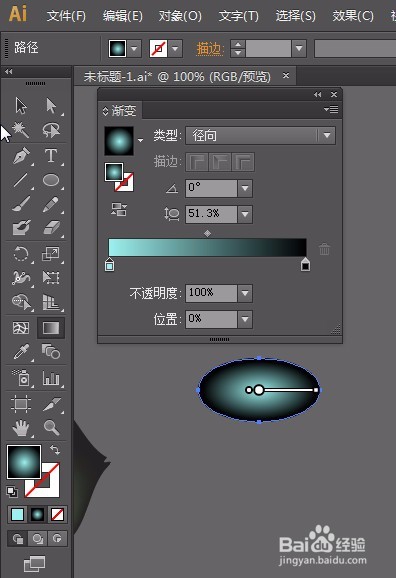Select the Artboard tool
The image size is (396, 578).
[x=21, y=404]
